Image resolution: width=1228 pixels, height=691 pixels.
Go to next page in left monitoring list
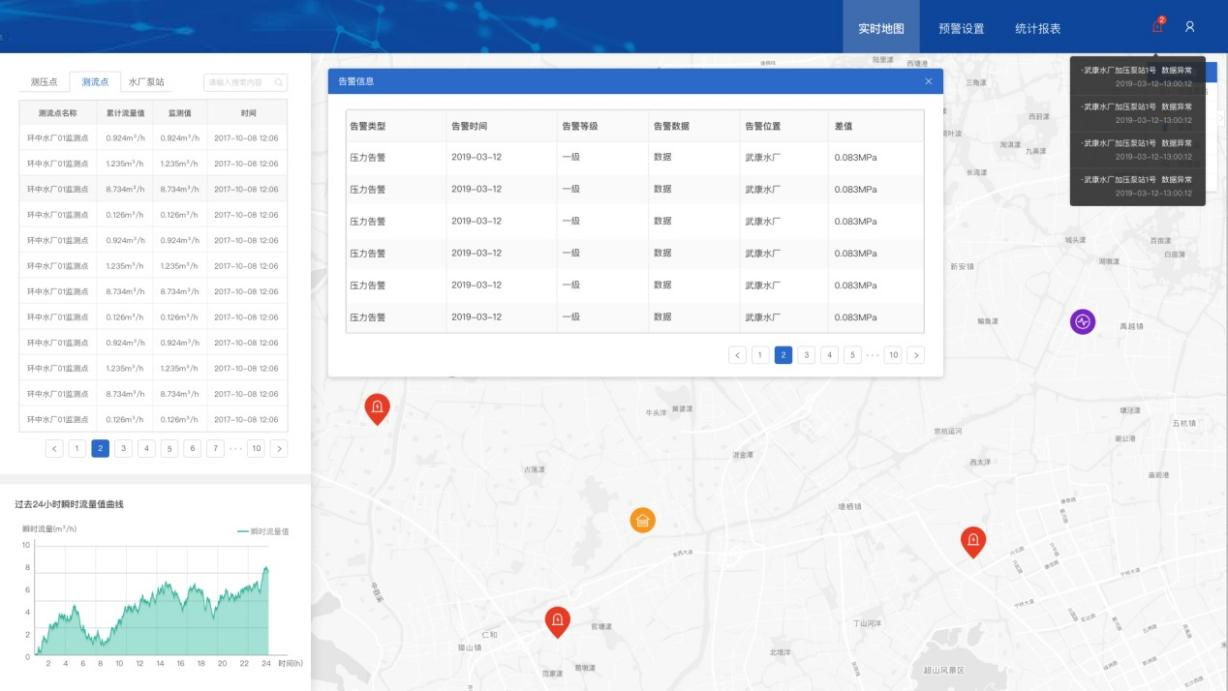279,449
